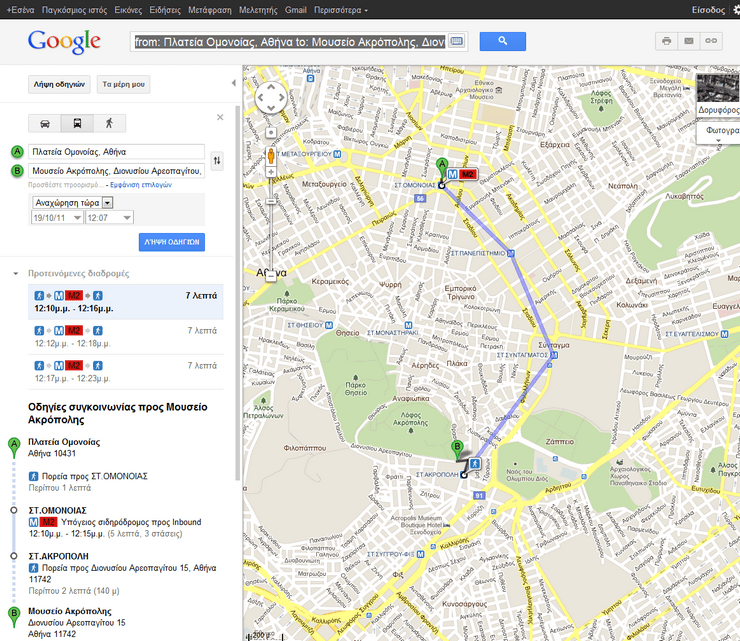Click ΣΤ.ΘΗΣΕΙΟΥ metro station icon
The image size is (740, 641).
click(329, 325)
